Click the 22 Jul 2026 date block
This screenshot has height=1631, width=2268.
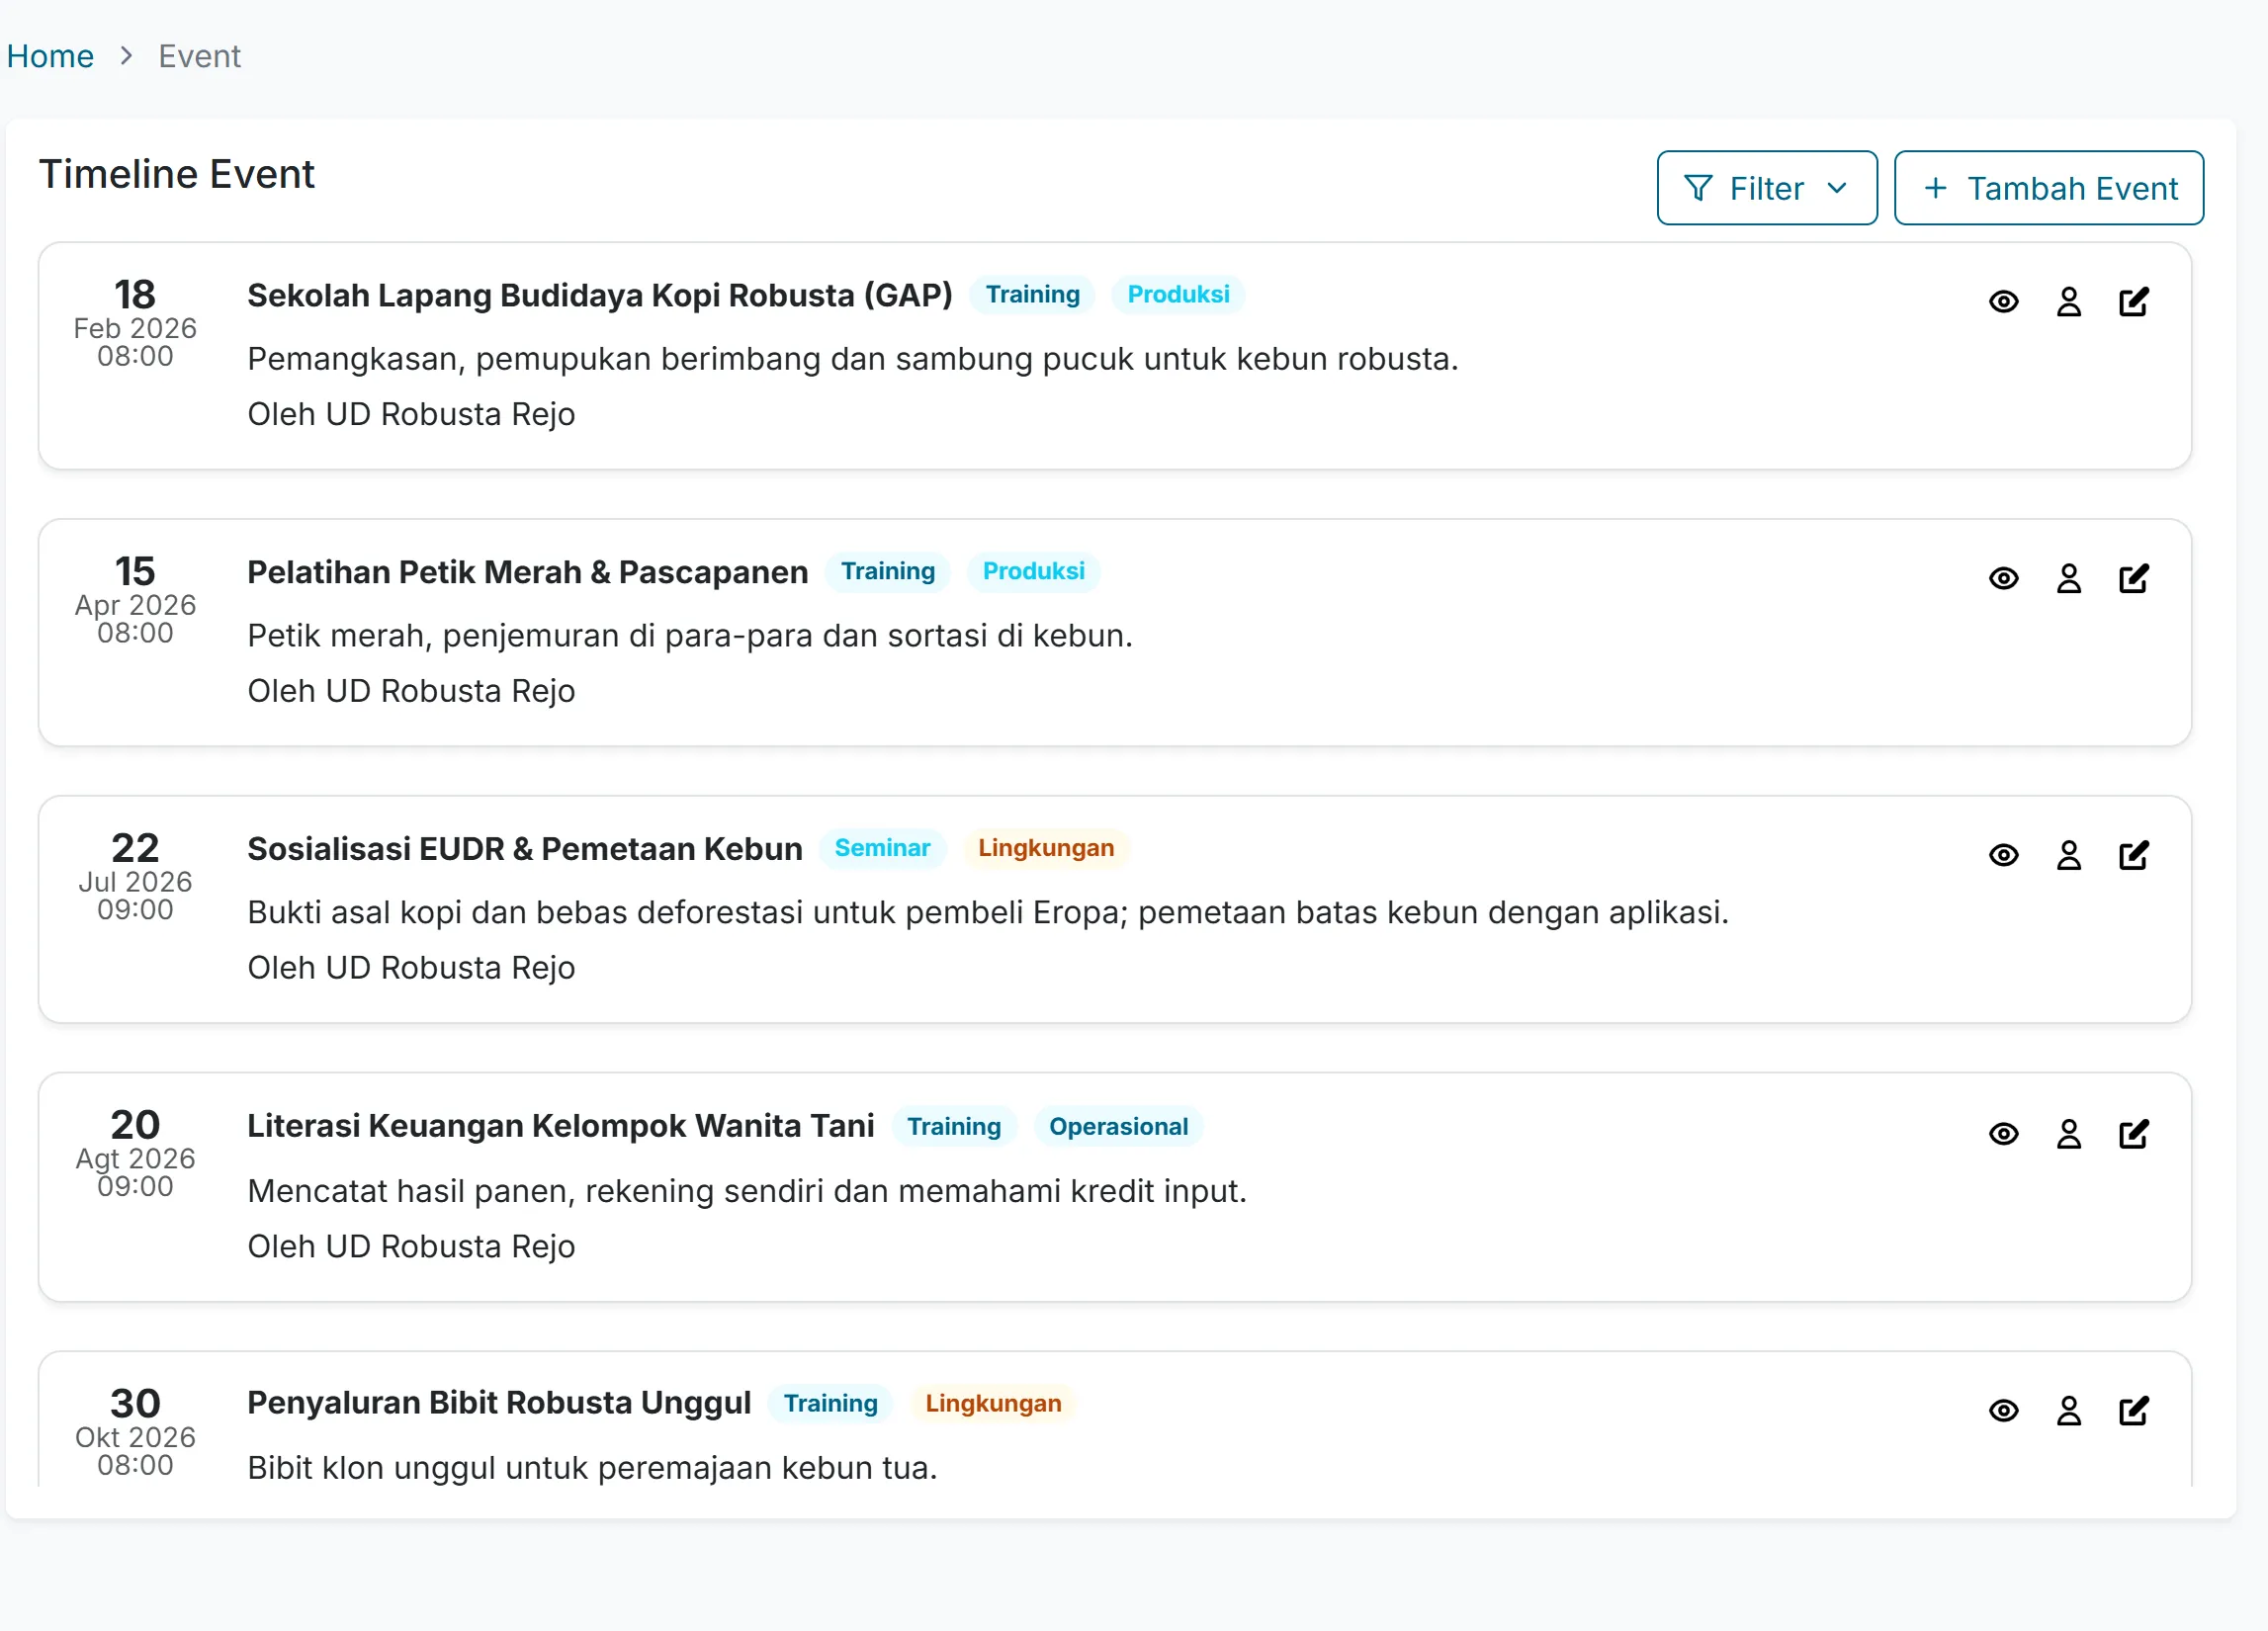pos(135,876)
